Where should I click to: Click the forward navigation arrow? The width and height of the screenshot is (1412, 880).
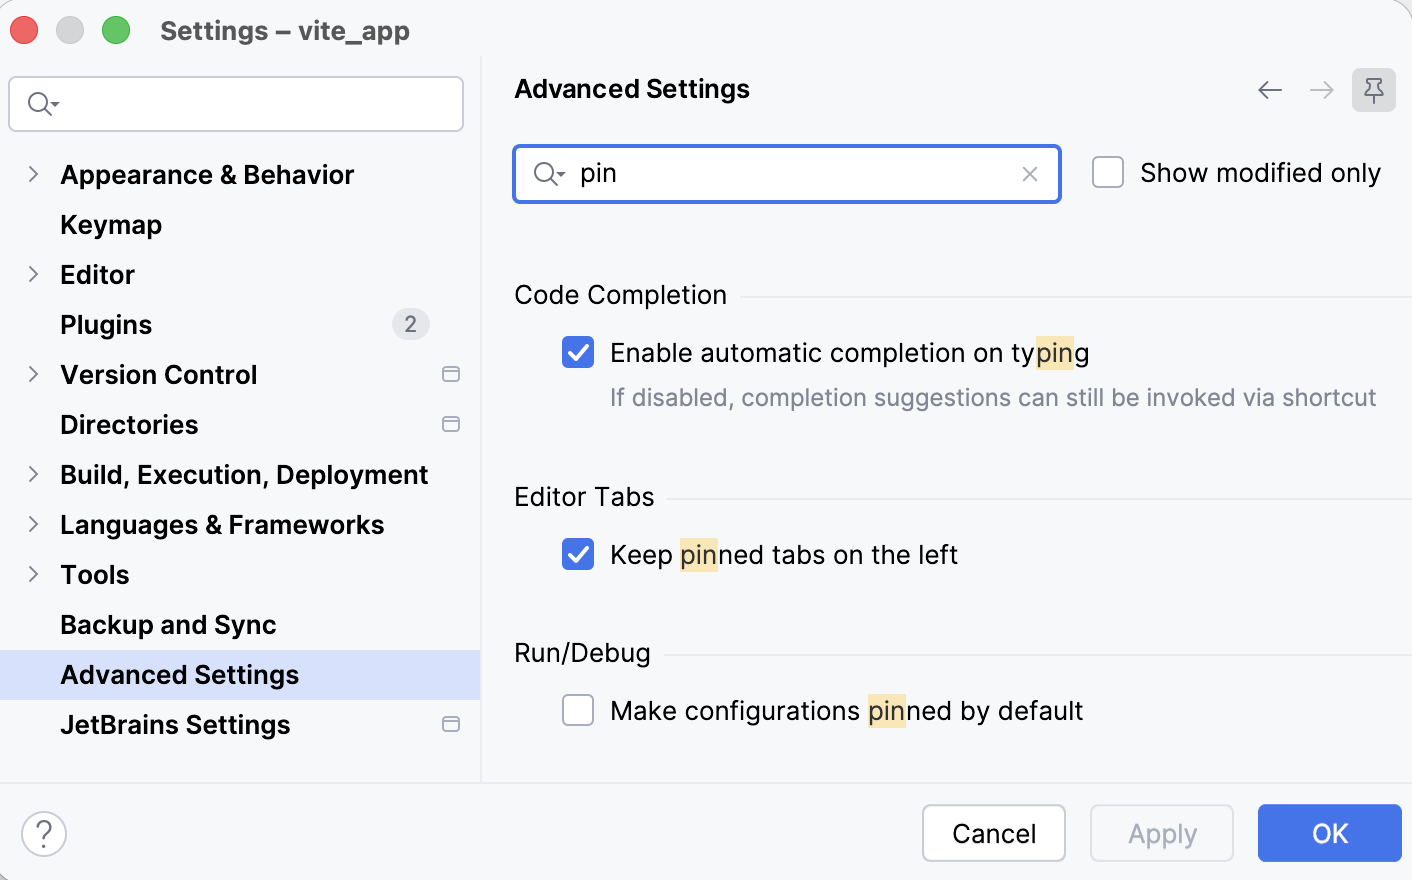tap(1322, 90)
